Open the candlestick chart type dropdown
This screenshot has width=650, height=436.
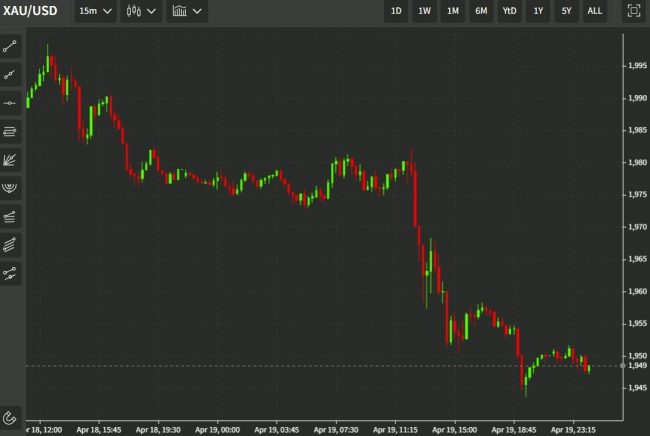coord(141,11)
